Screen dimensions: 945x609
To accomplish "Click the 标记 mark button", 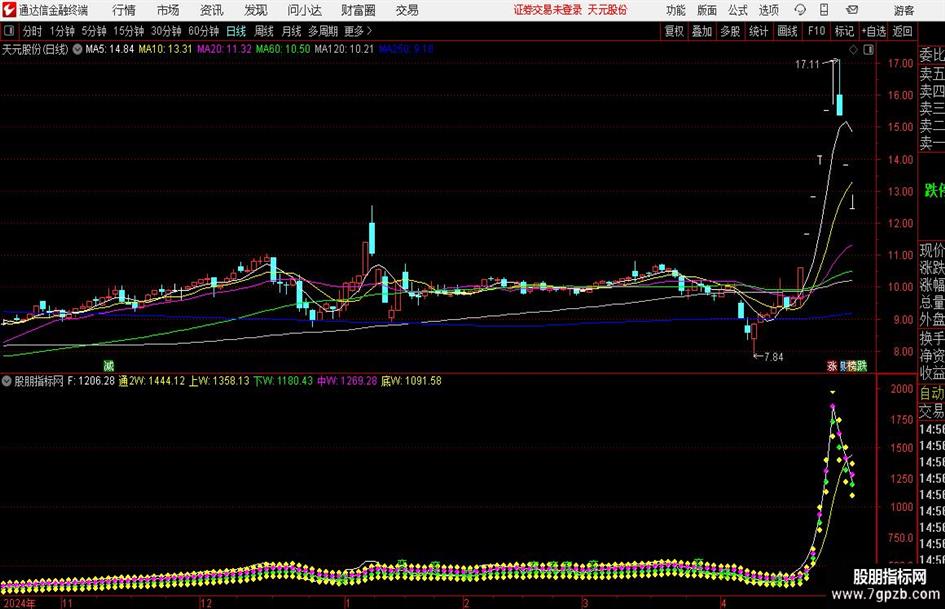I will tap(844, 31).
